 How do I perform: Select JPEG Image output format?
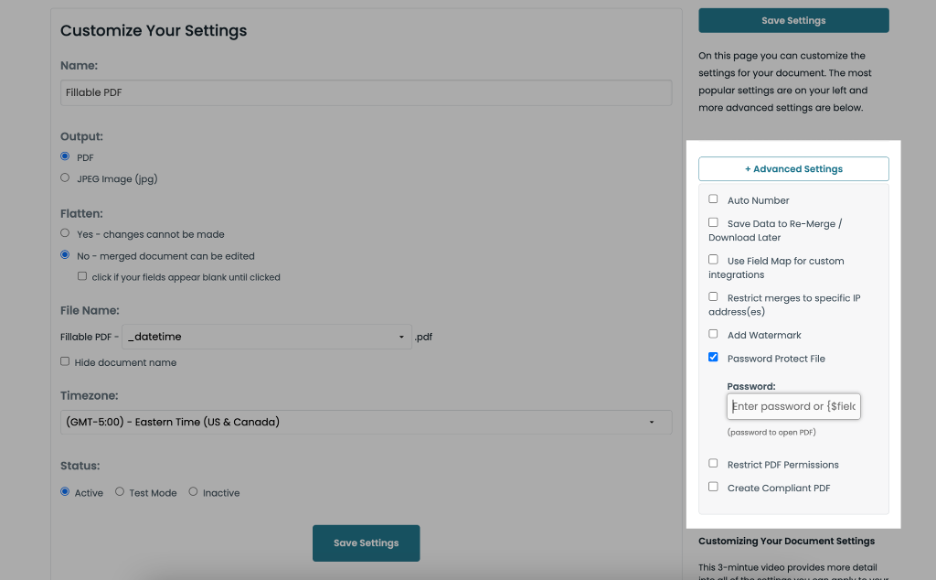[64, 178]
